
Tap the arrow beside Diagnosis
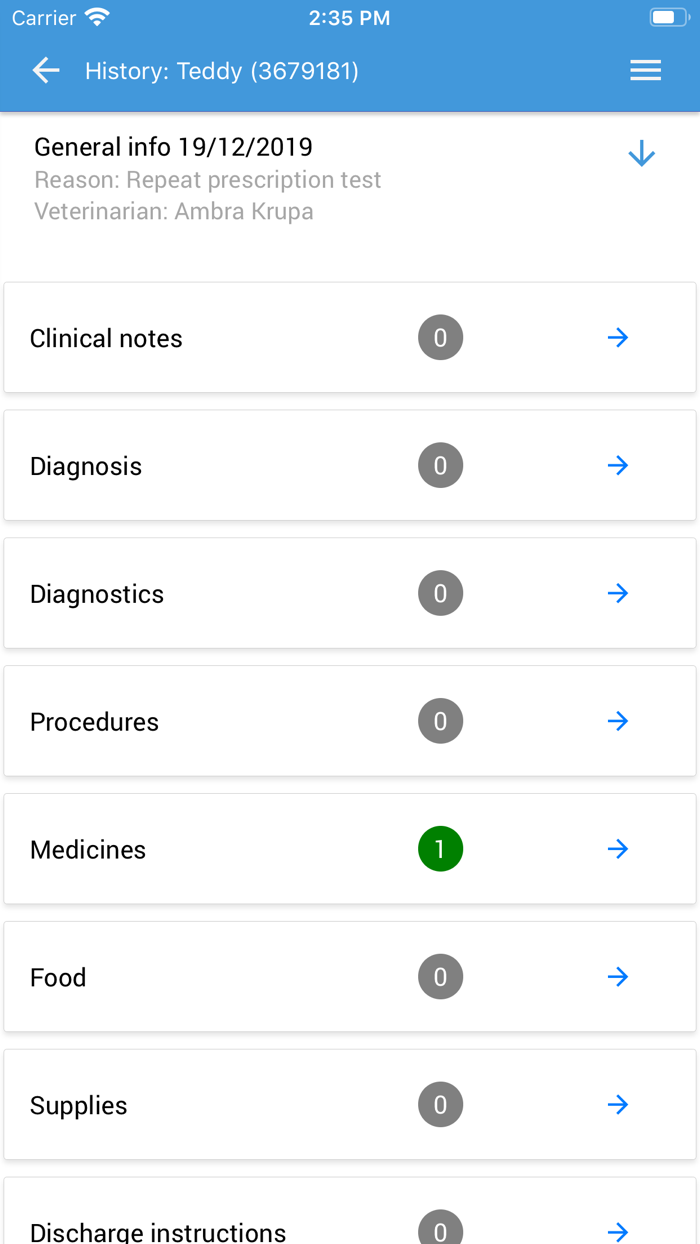[x=618, y=466]
